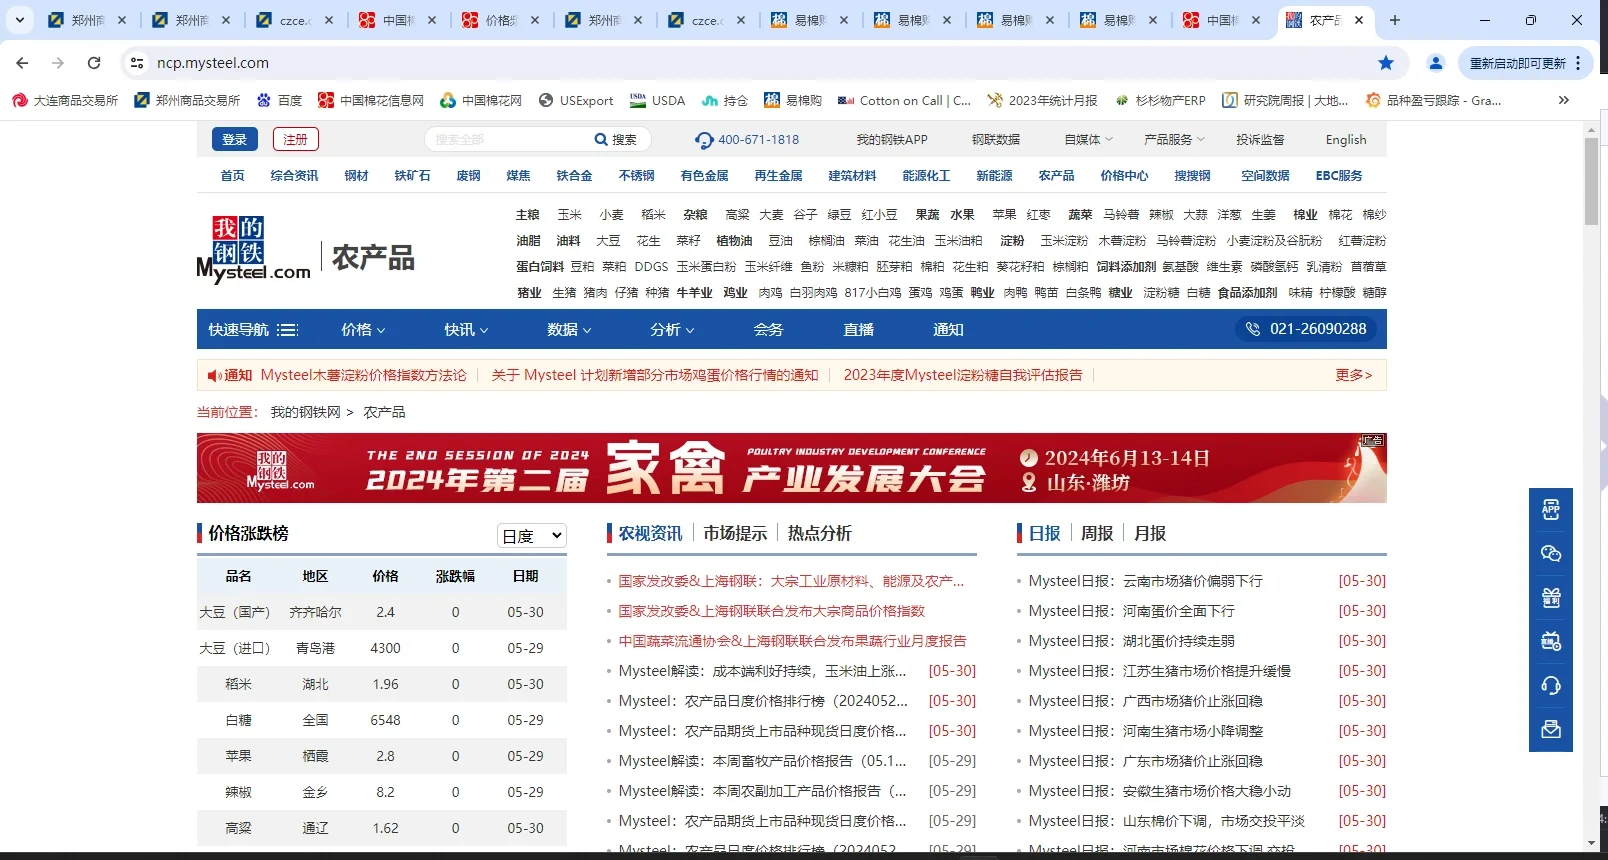The width and height of the screenshot is (1608, 860).
Task: Click the 通知 speaker icon
Action: (x=213, y=375)
